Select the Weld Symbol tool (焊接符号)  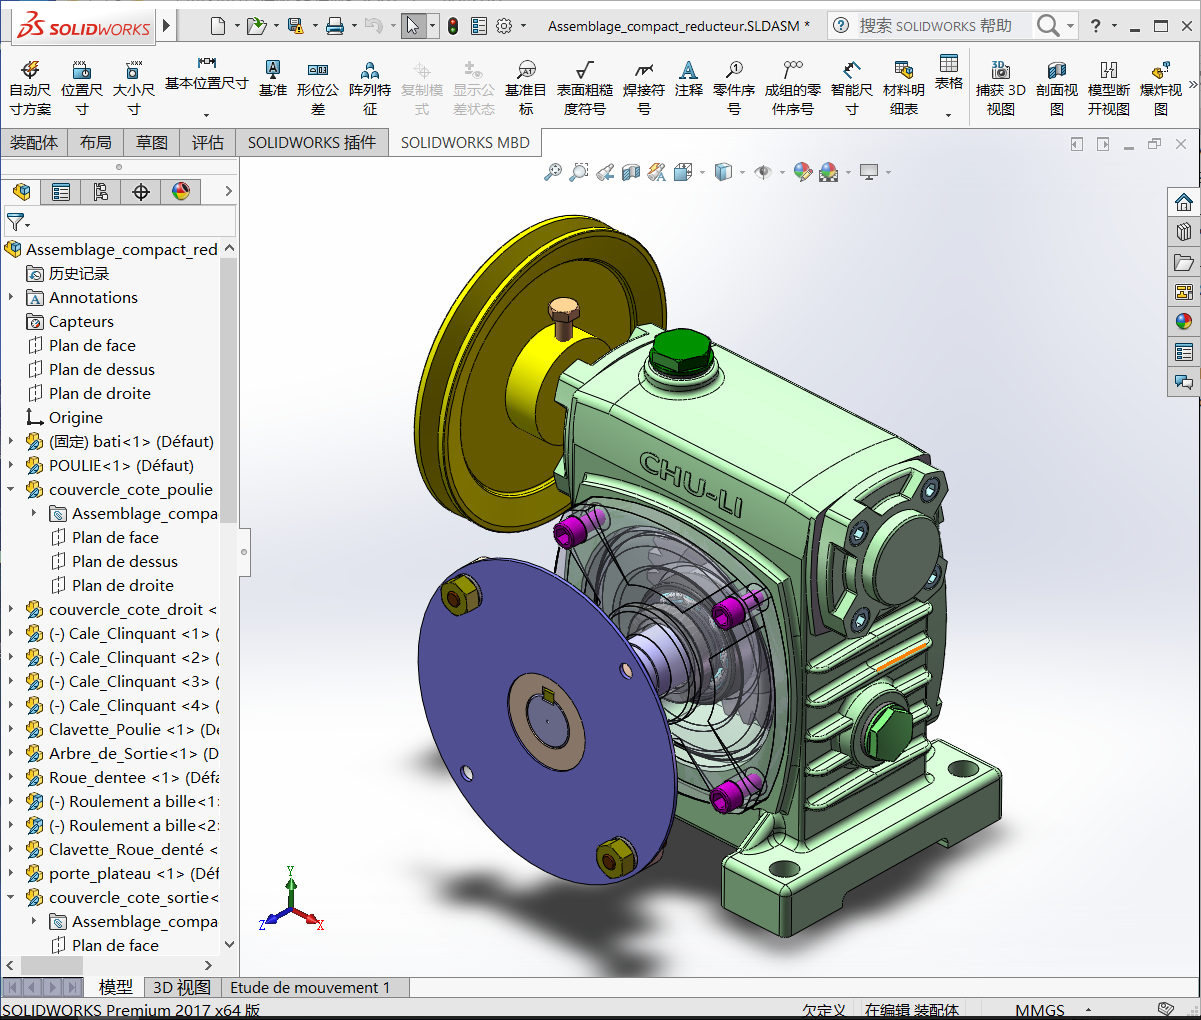[644, 88]
